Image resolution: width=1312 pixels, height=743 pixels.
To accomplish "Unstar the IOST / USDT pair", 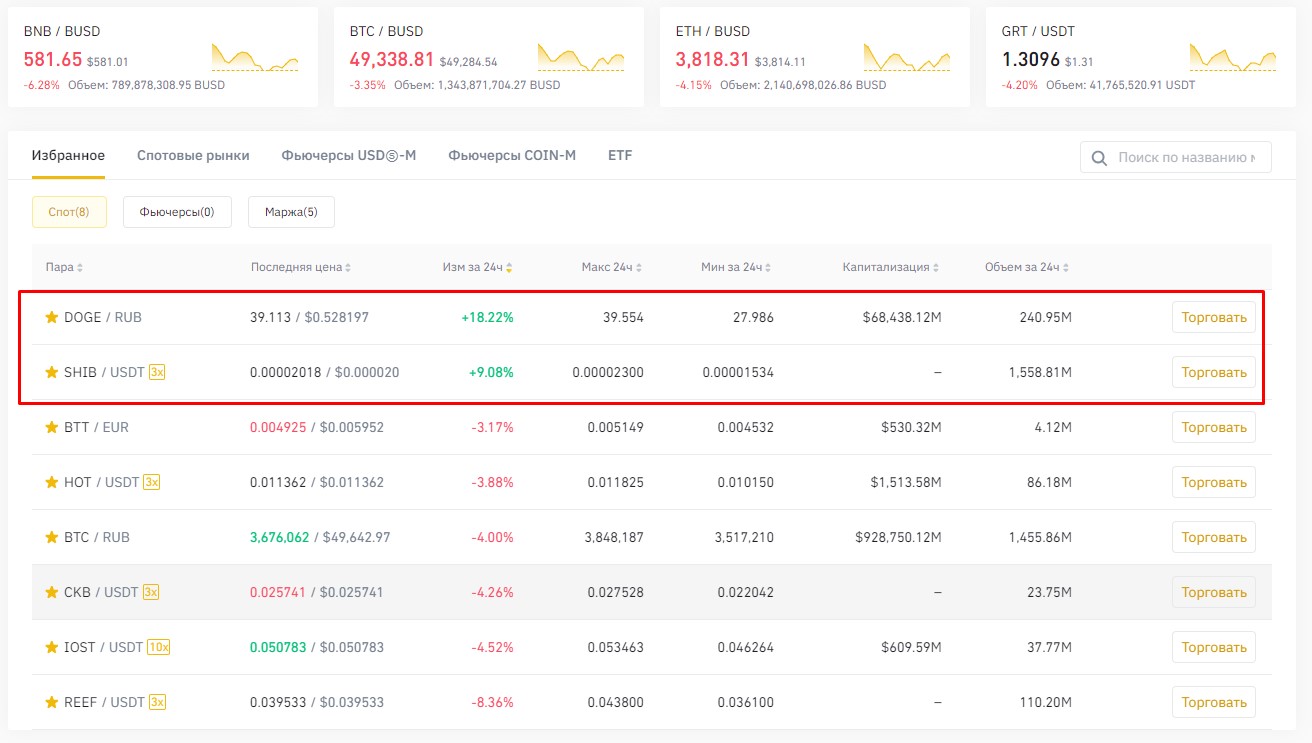I will [x=52, y=647].
